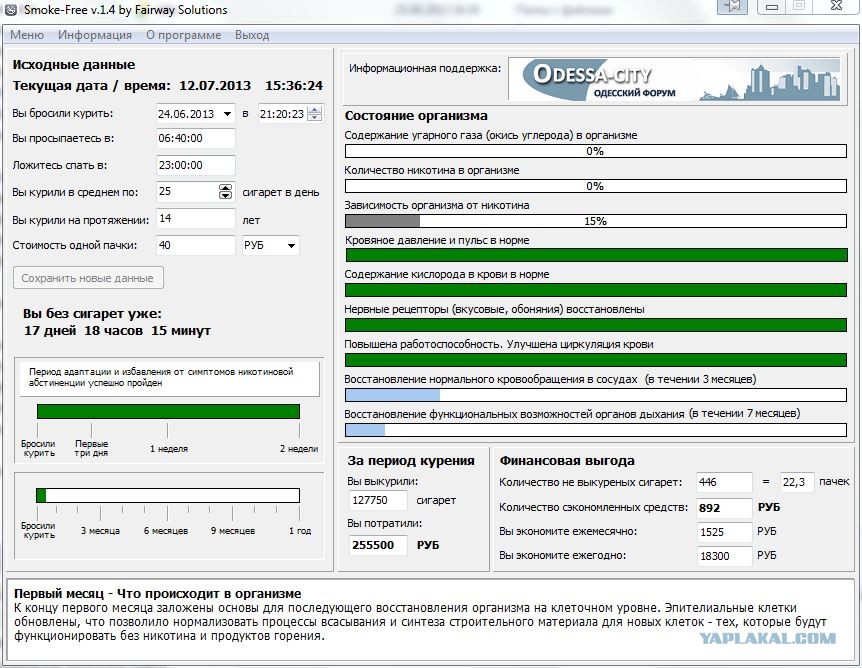
Task: Click the bedtime field 23:00:00
Action: (196, 165)
